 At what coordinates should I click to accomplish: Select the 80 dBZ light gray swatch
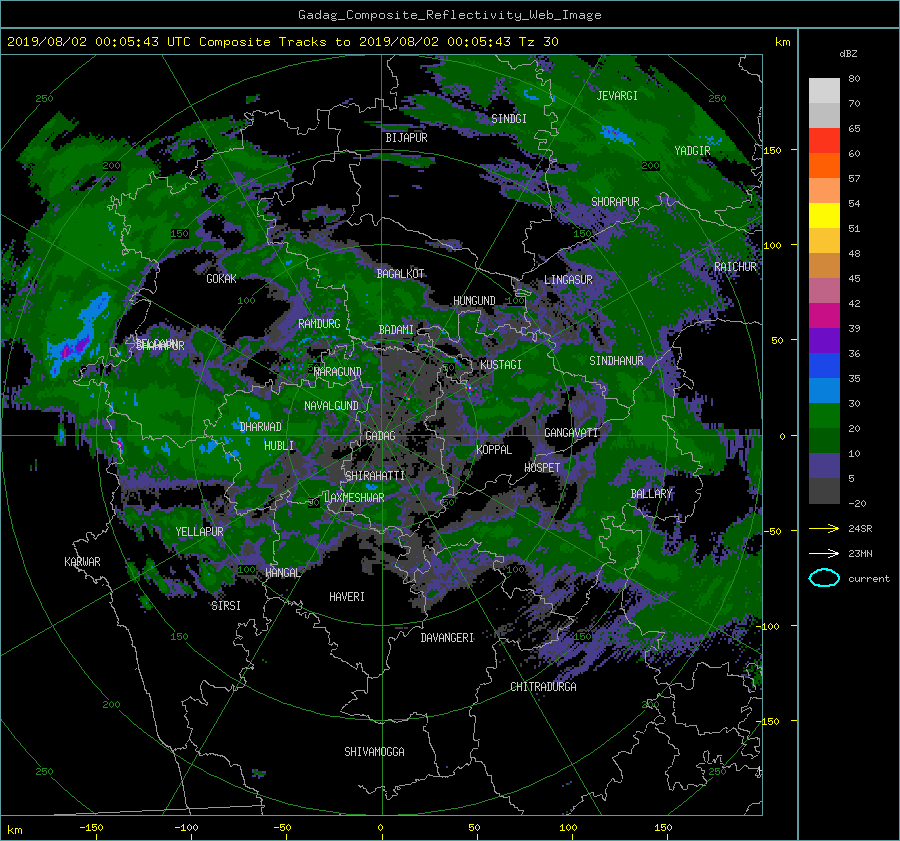(824, 90)
